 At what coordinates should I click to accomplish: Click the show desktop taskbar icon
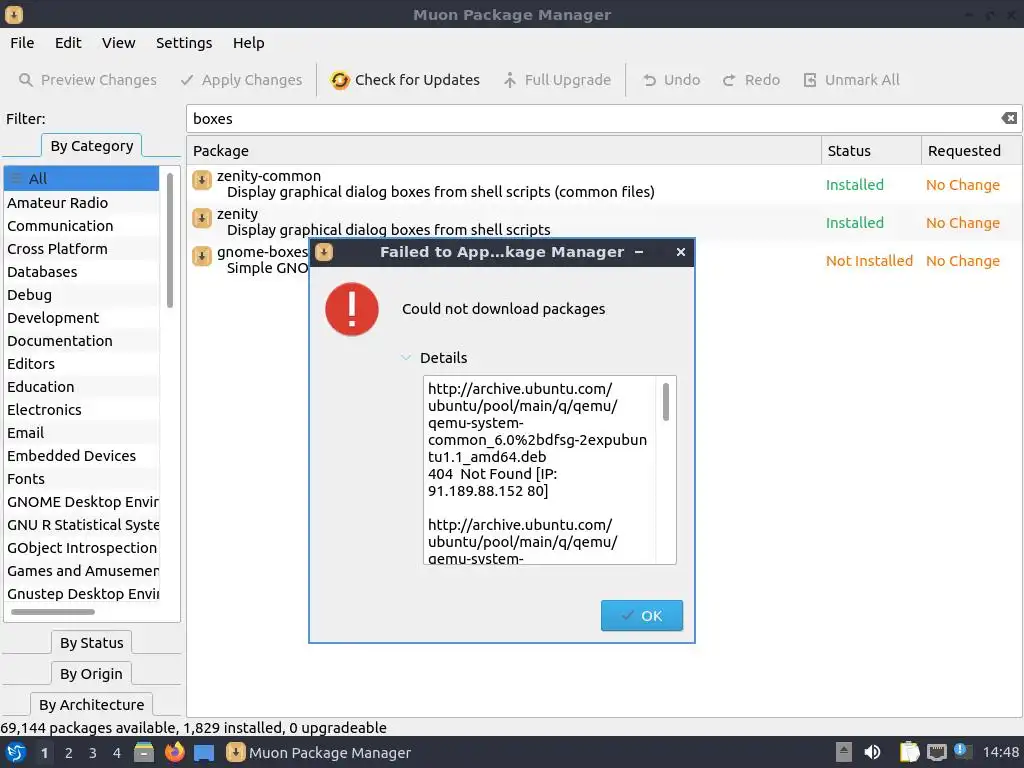point(204,752)
